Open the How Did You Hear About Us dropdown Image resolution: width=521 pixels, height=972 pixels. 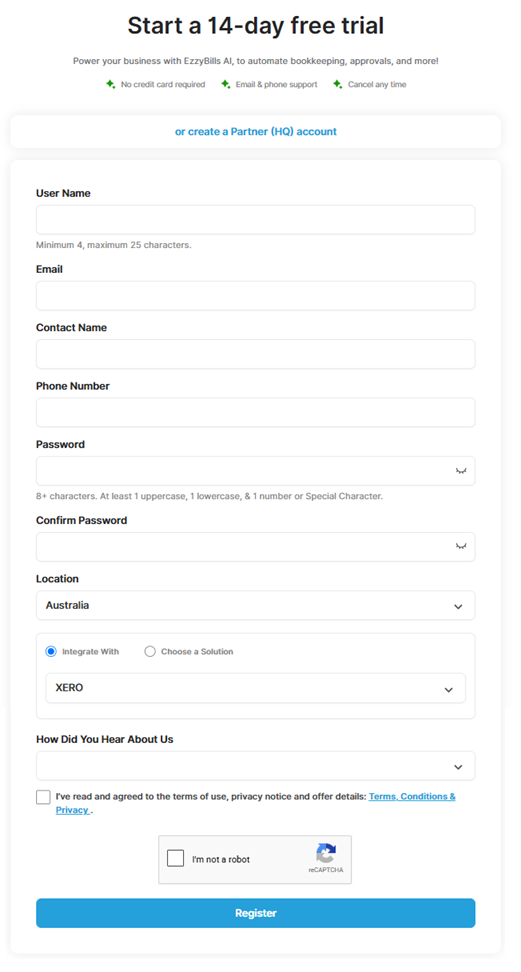pos(256,766)
